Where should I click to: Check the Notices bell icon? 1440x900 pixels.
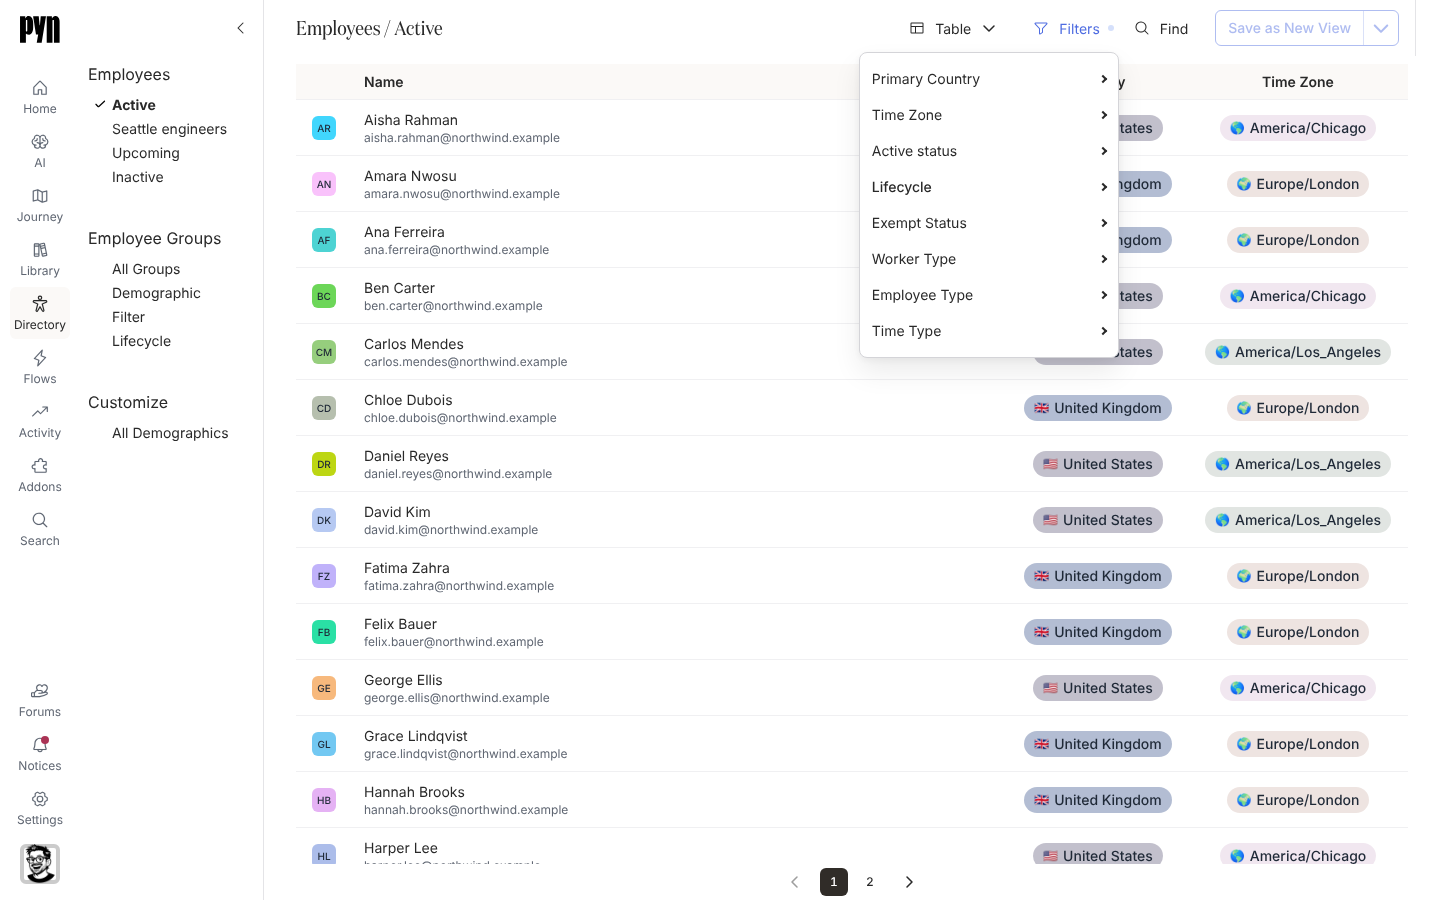tap(40, 754)
